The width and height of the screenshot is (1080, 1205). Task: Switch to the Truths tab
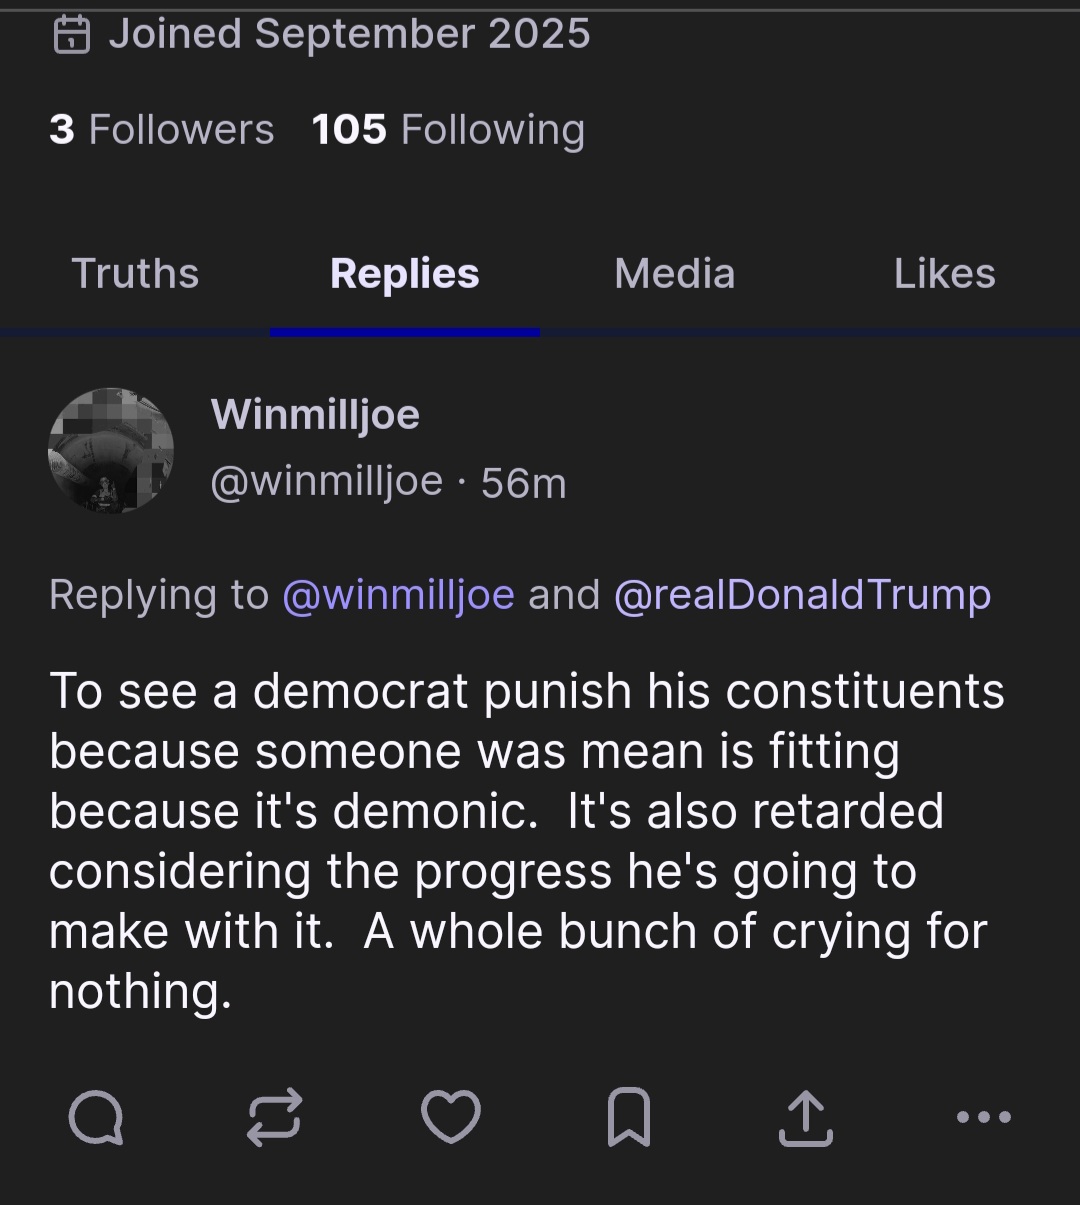[x=135, y=274]
